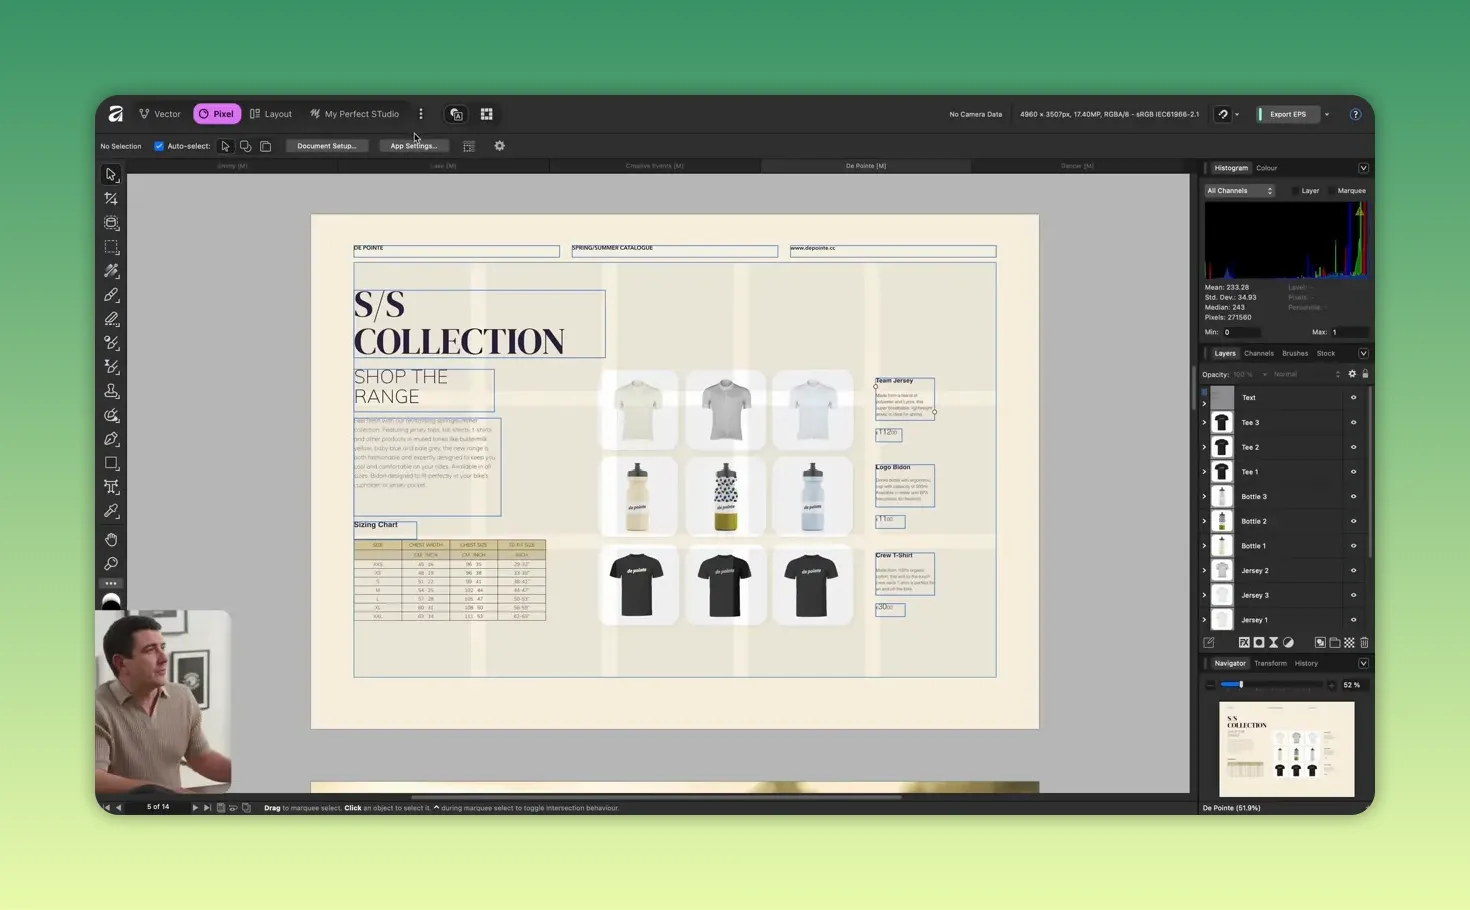Add a mask to the current layer
Screen dimensions: 1470x910
point(1259,643)
